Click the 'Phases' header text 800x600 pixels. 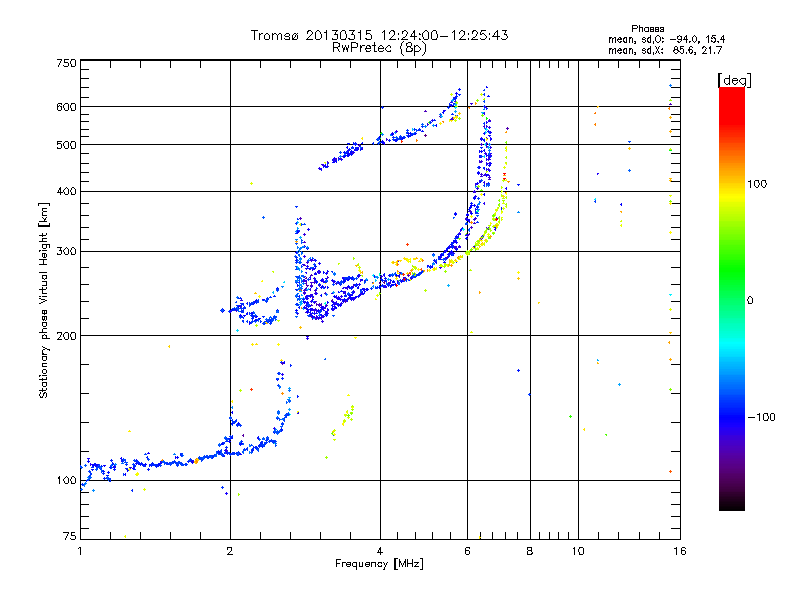[647, 29]
